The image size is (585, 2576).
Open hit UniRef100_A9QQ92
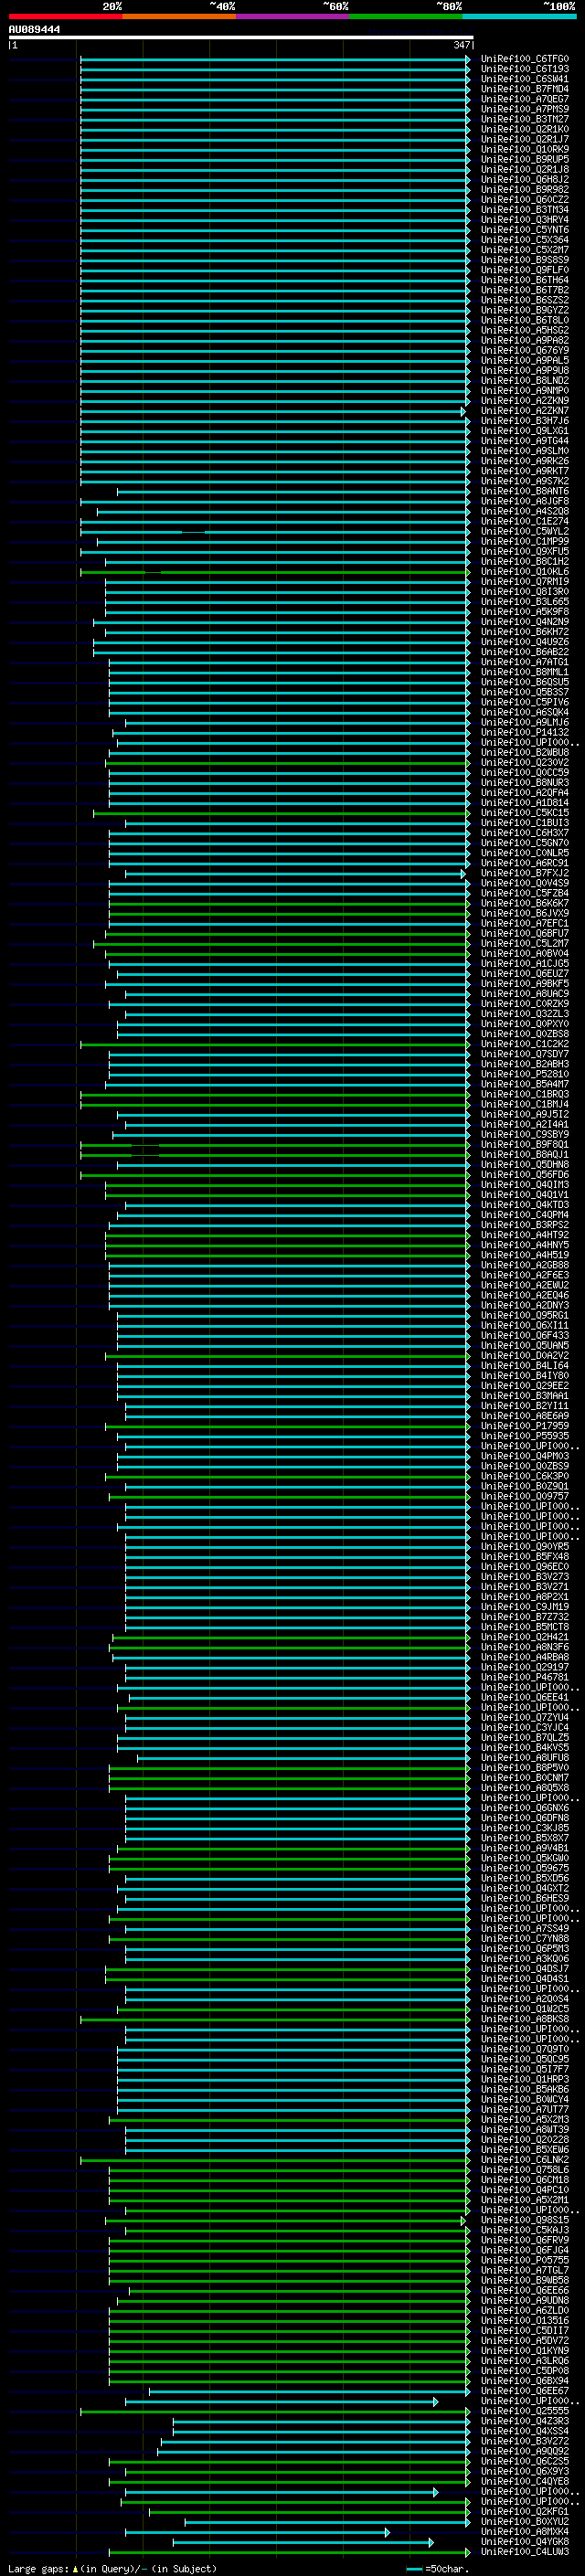(x=525, y=2451)
